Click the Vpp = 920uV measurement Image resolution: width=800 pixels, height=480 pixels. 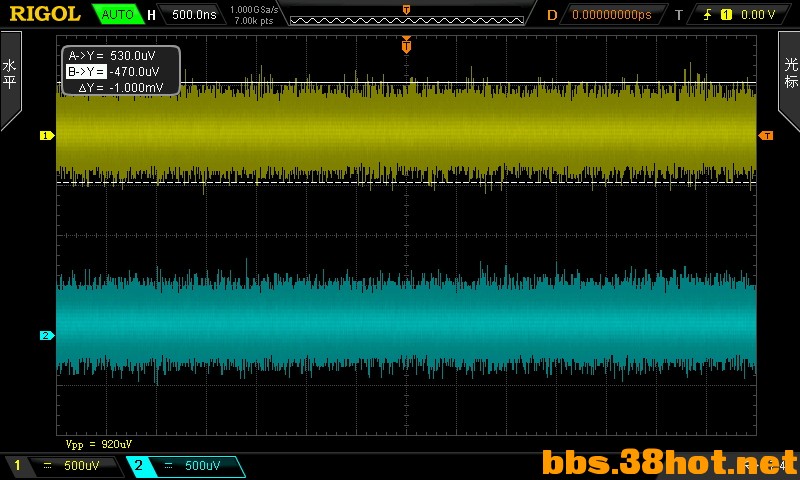(x=99, y=444)
